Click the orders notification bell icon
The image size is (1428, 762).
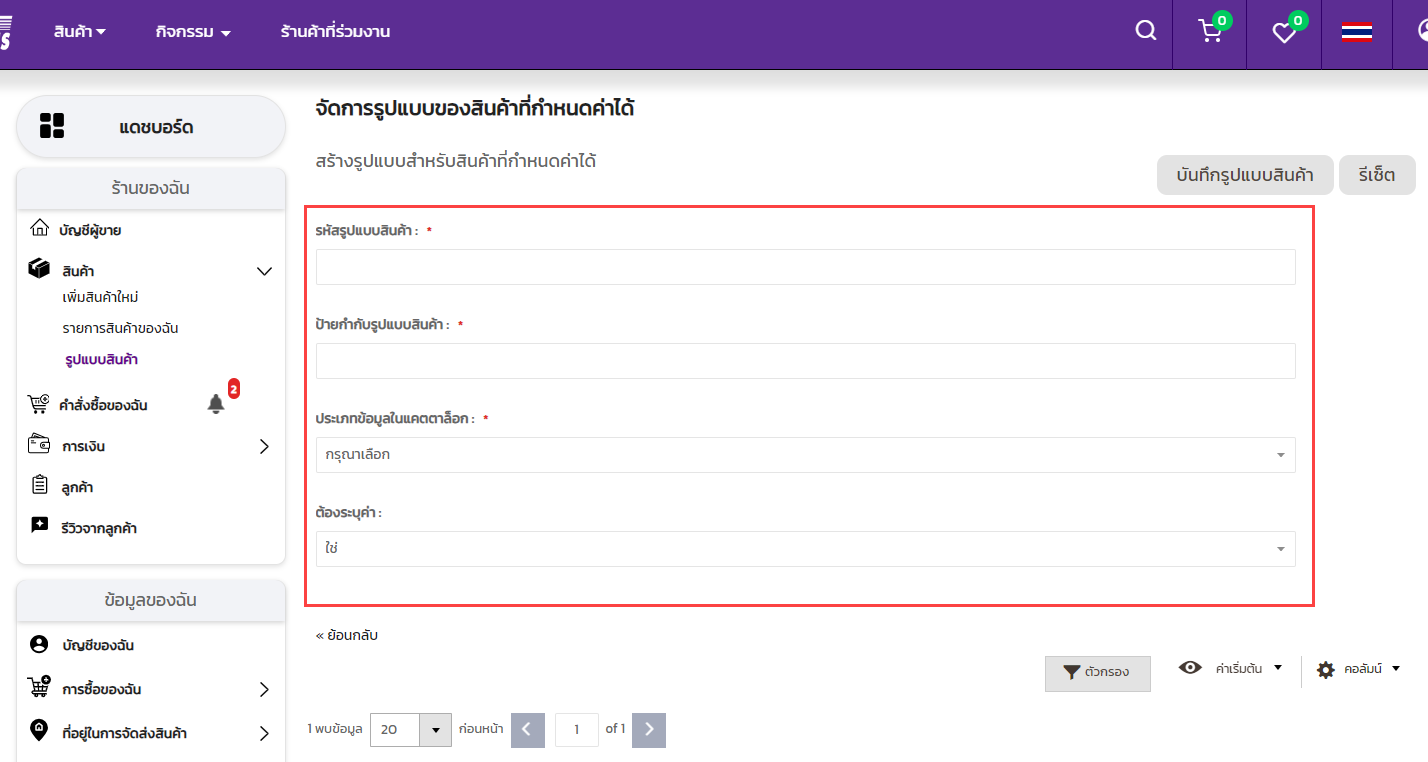click(x=216, y=404)
